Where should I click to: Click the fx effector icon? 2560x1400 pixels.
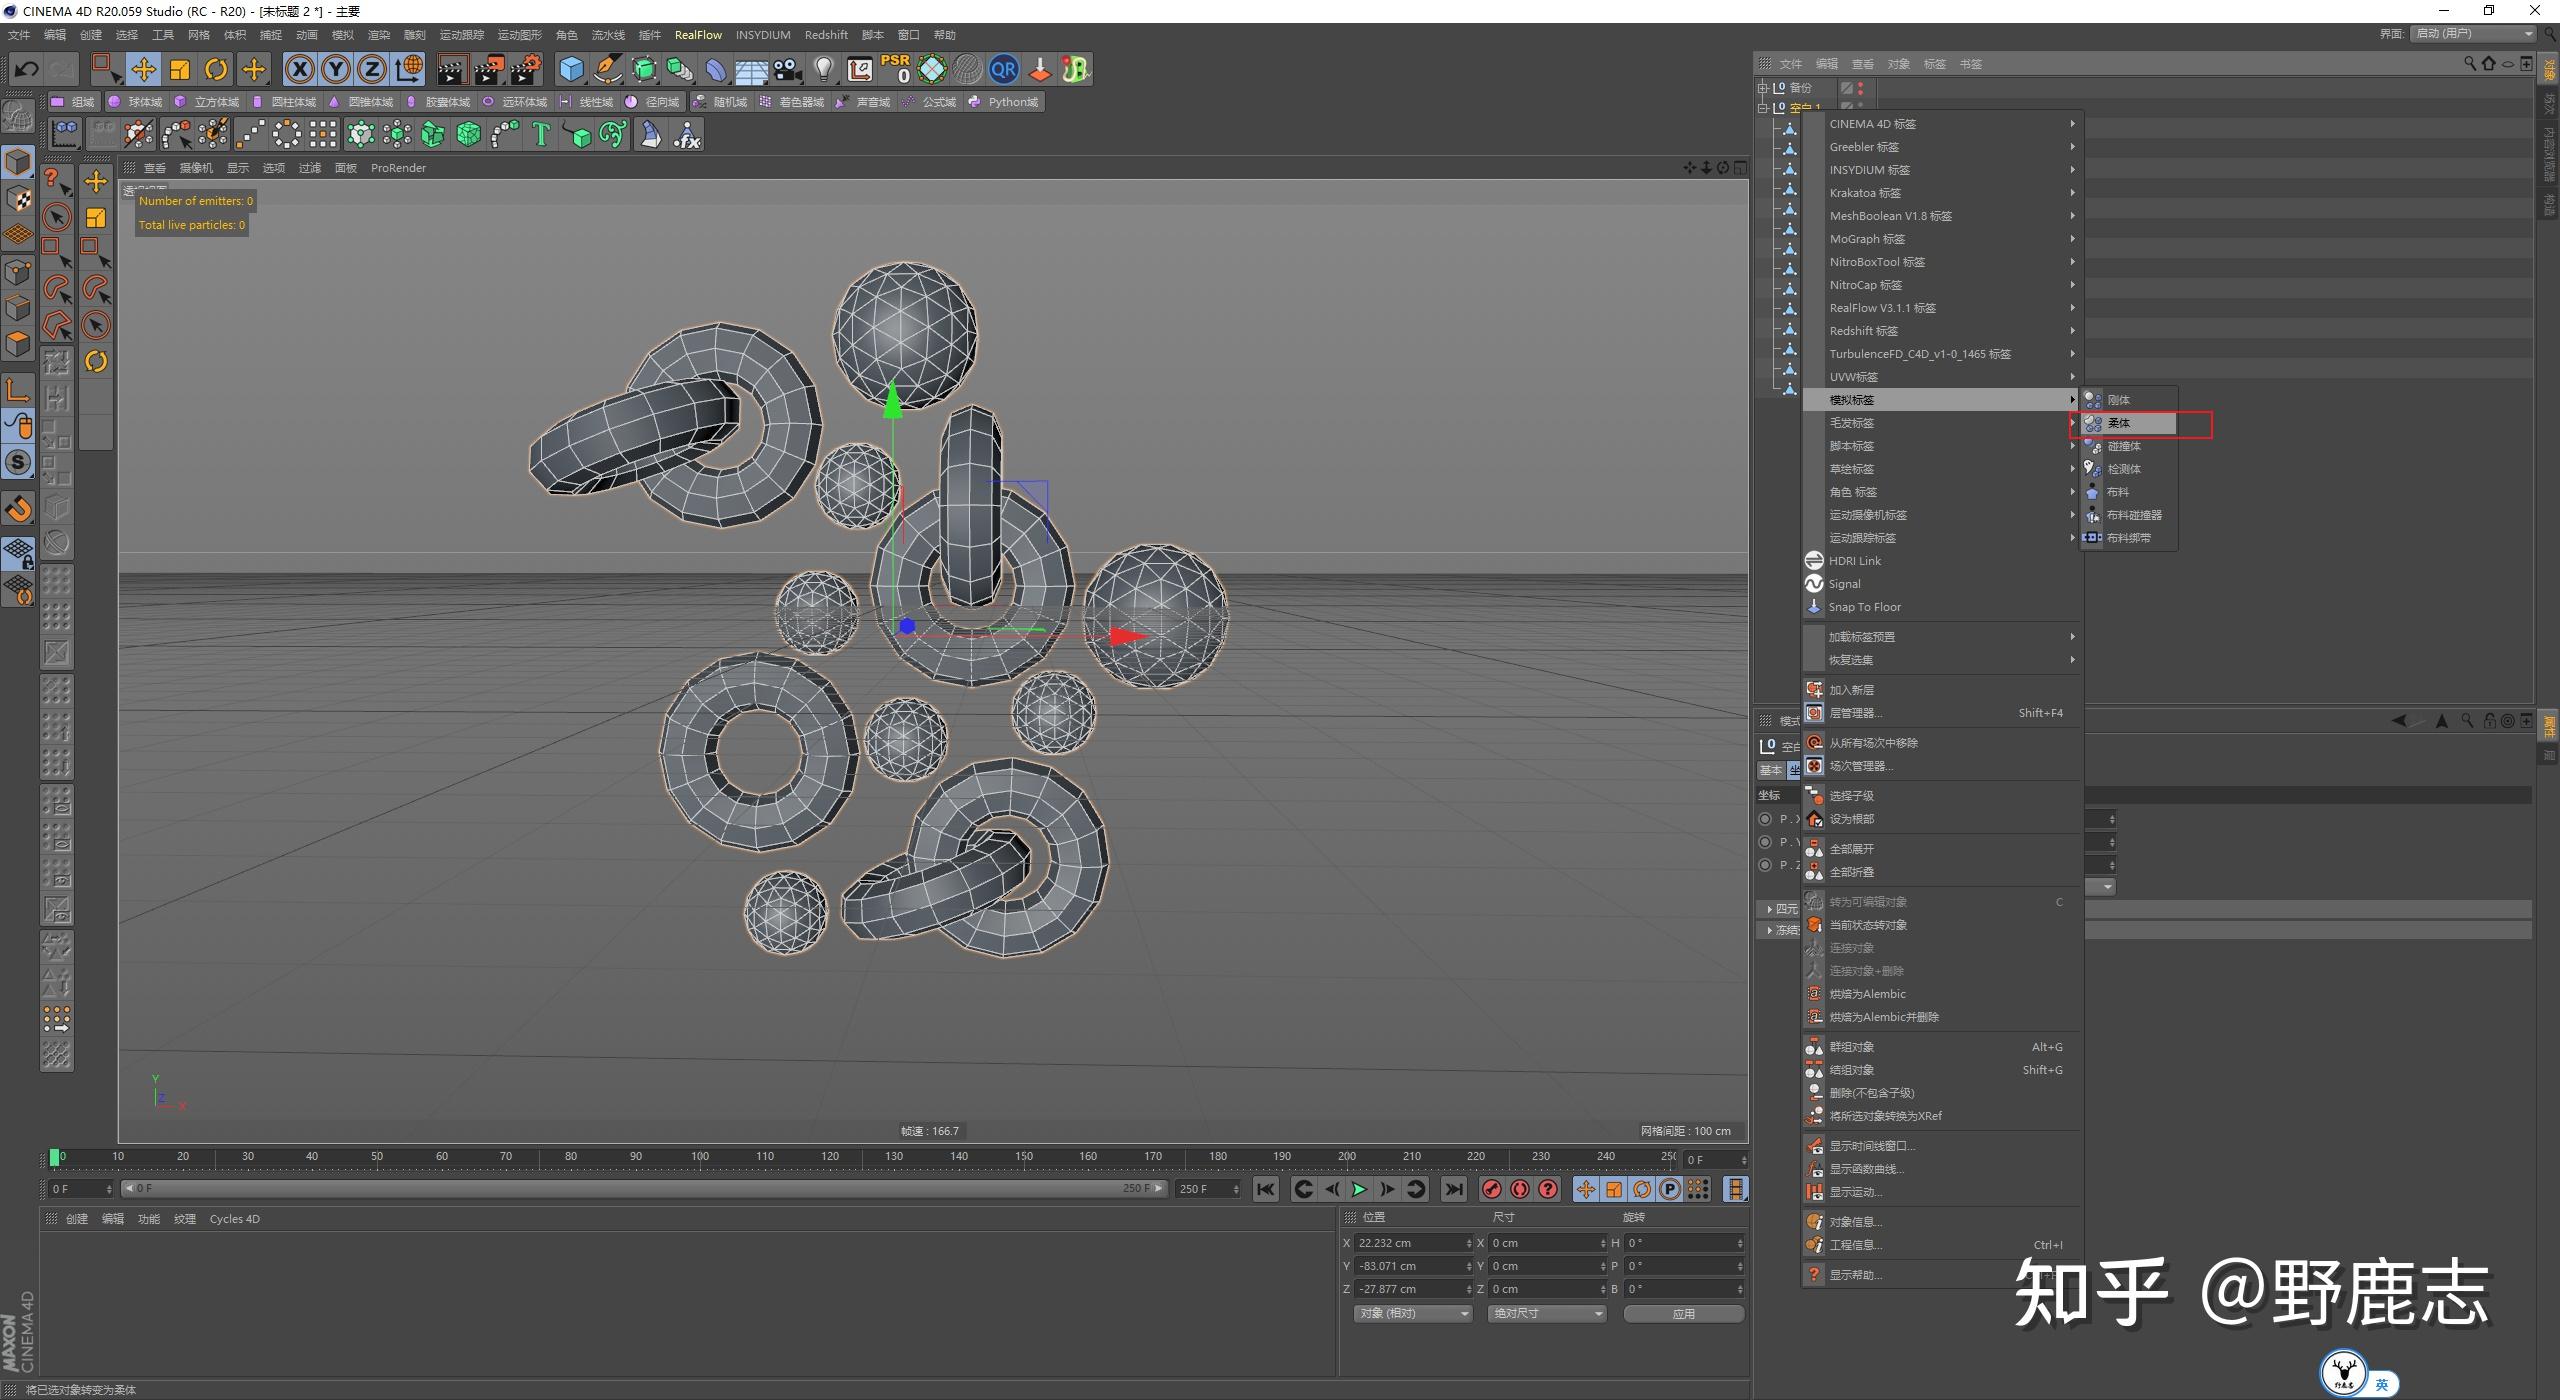[x=687, y=134]
